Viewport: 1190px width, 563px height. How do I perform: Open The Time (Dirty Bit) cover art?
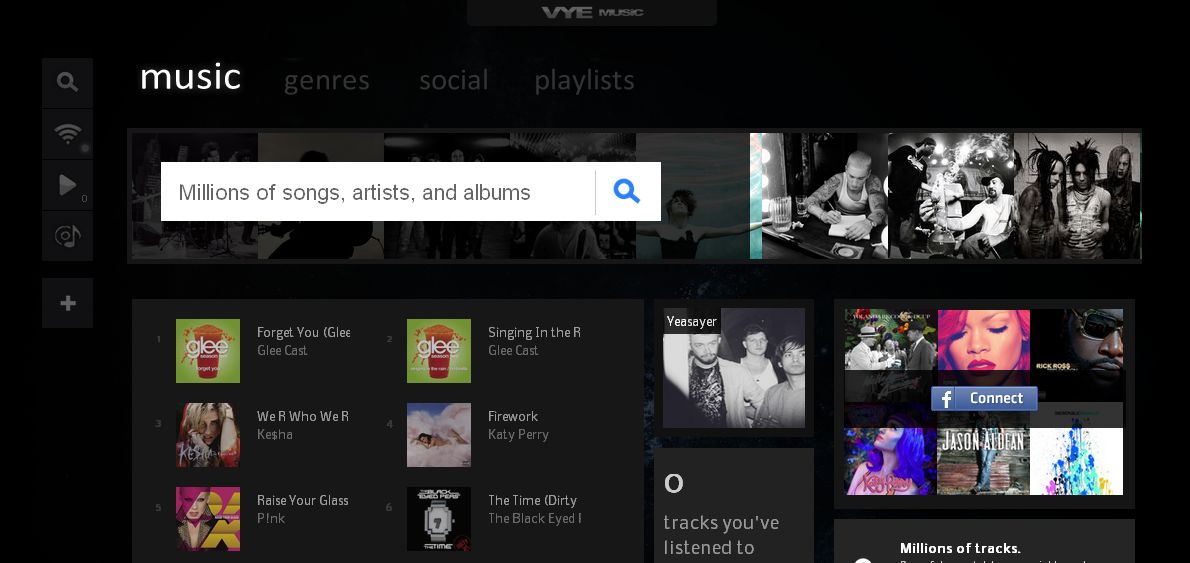(439, 519)
